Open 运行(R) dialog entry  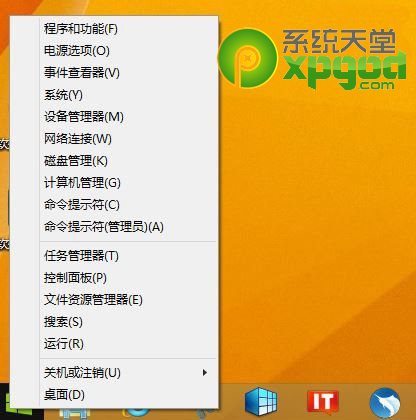114,344
